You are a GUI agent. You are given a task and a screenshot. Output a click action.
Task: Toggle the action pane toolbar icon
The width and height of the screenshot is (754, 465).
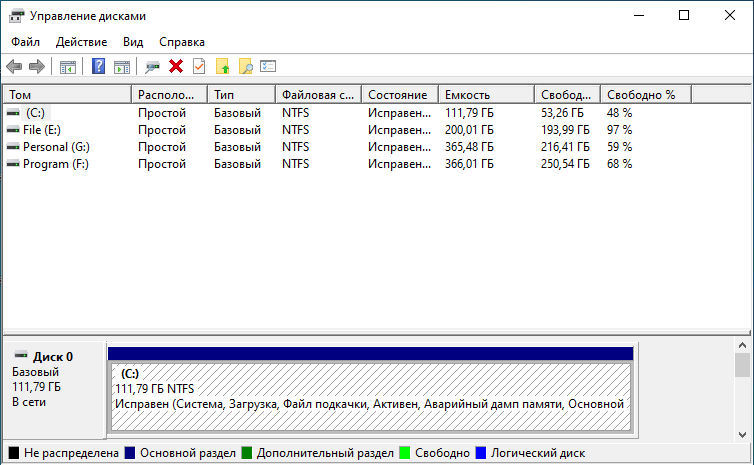click(122, 67)
